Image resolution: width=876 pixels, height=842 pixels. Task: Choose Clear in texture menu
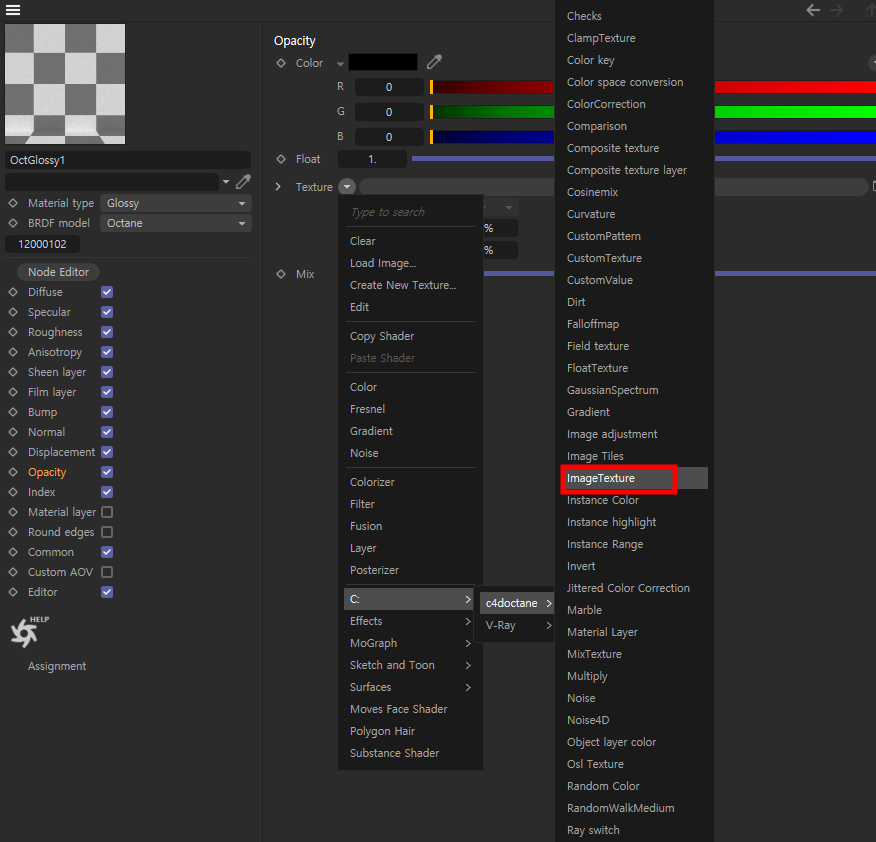pos(363,241)
